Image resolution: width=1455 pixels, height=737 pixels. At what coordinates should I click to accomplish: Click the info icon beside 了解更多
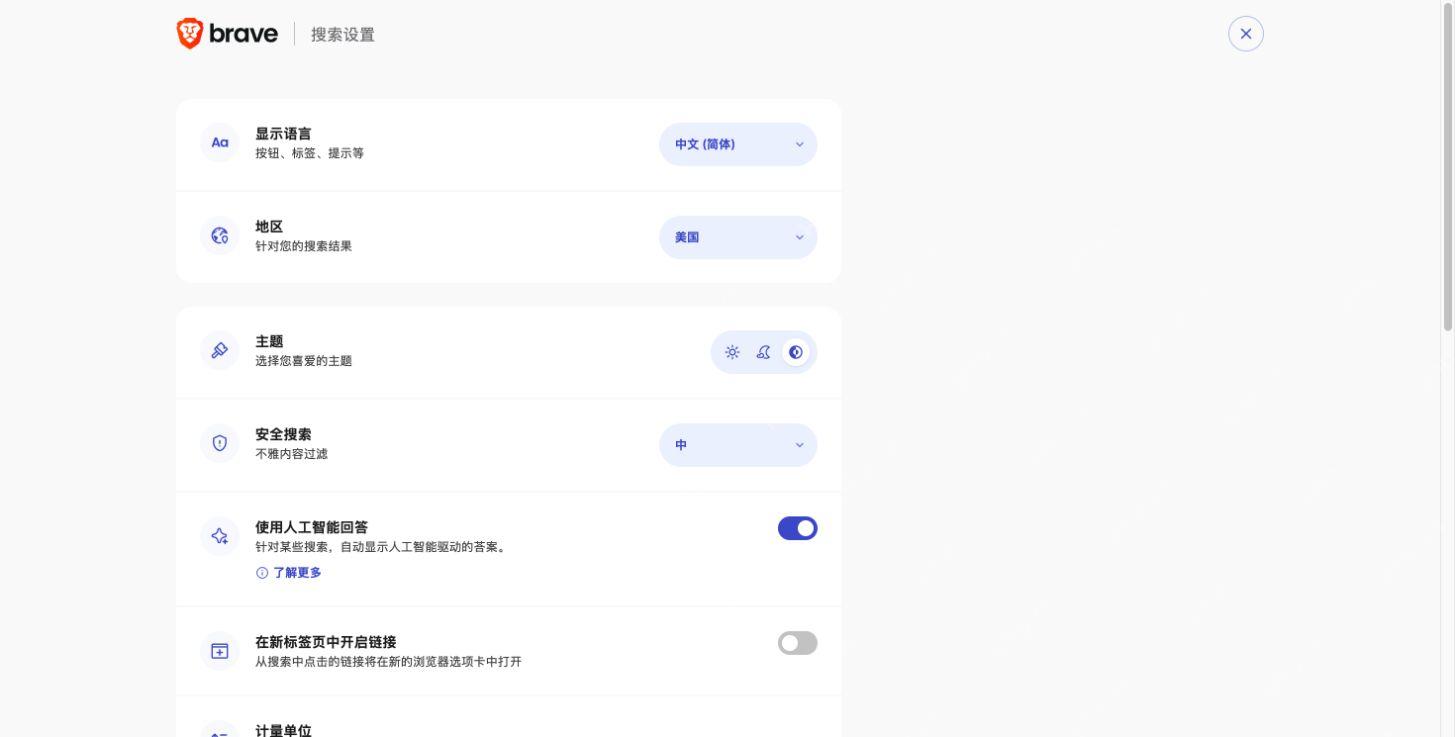point(262,573)
